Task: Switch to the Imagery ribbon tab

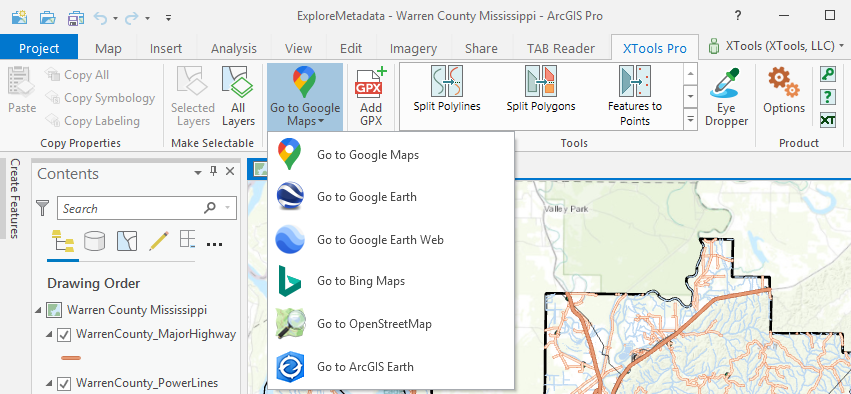Action: pos(413,48)
